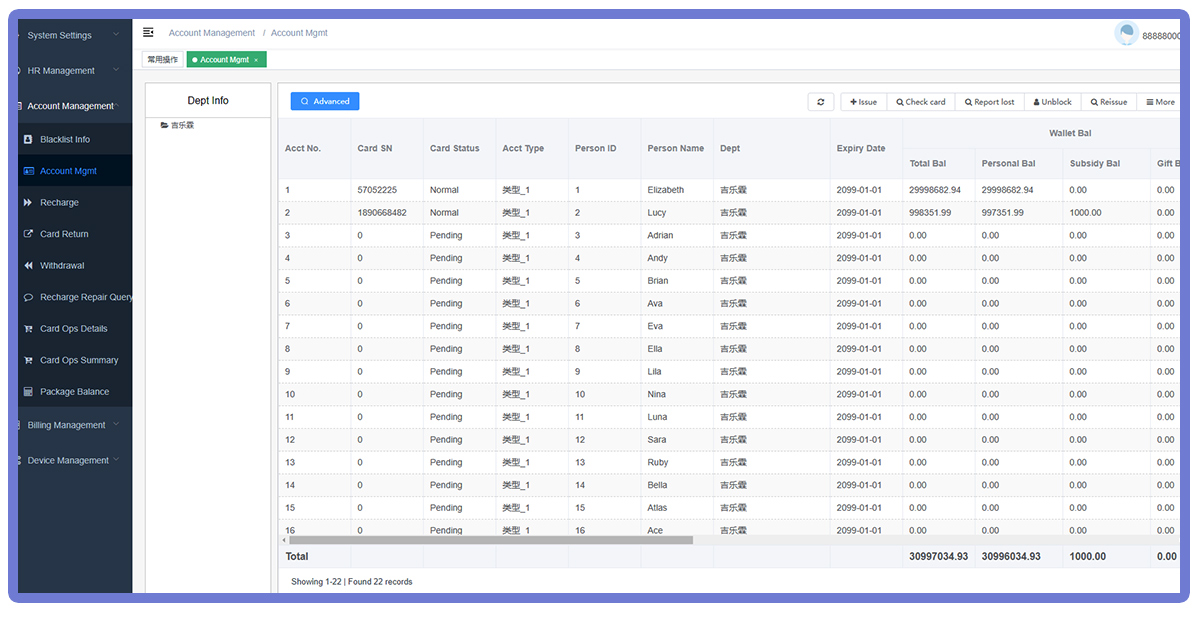Screen dimensions: 1200x620
Task: Open Recharge Repair Query page
Action: [86, 297]
